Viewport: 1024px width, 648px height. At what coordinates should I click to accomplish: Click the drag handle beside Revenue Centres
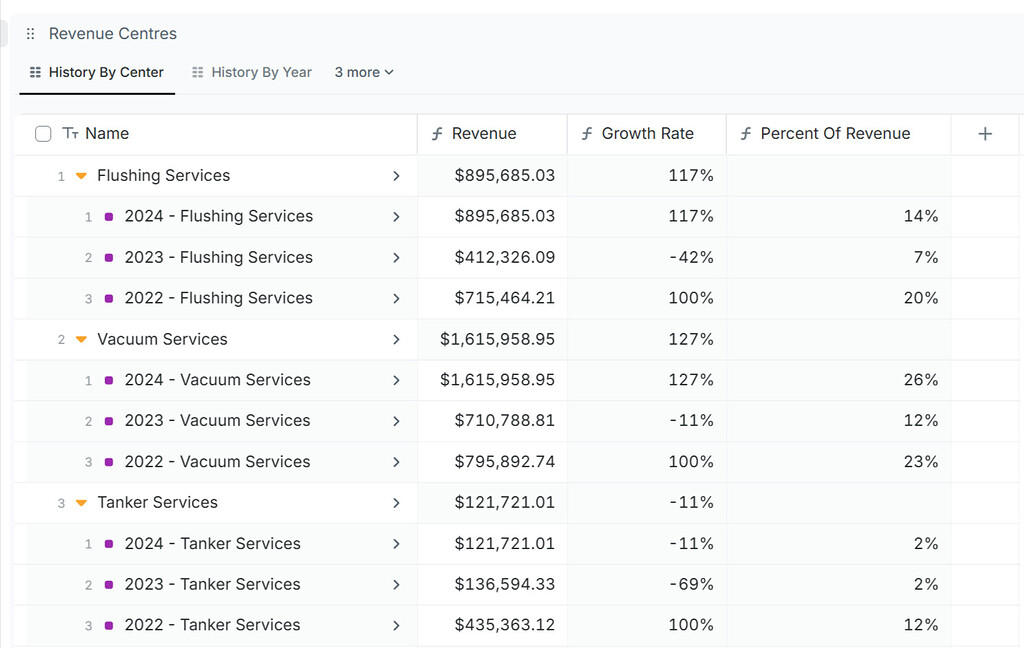[30, 34]
